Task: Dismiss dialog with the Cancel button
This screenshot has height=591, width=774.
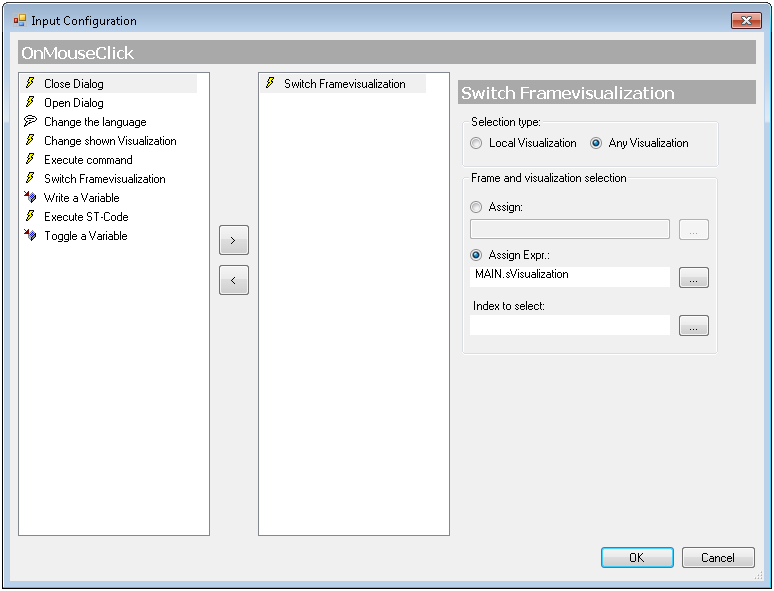Action: point(718,557)
